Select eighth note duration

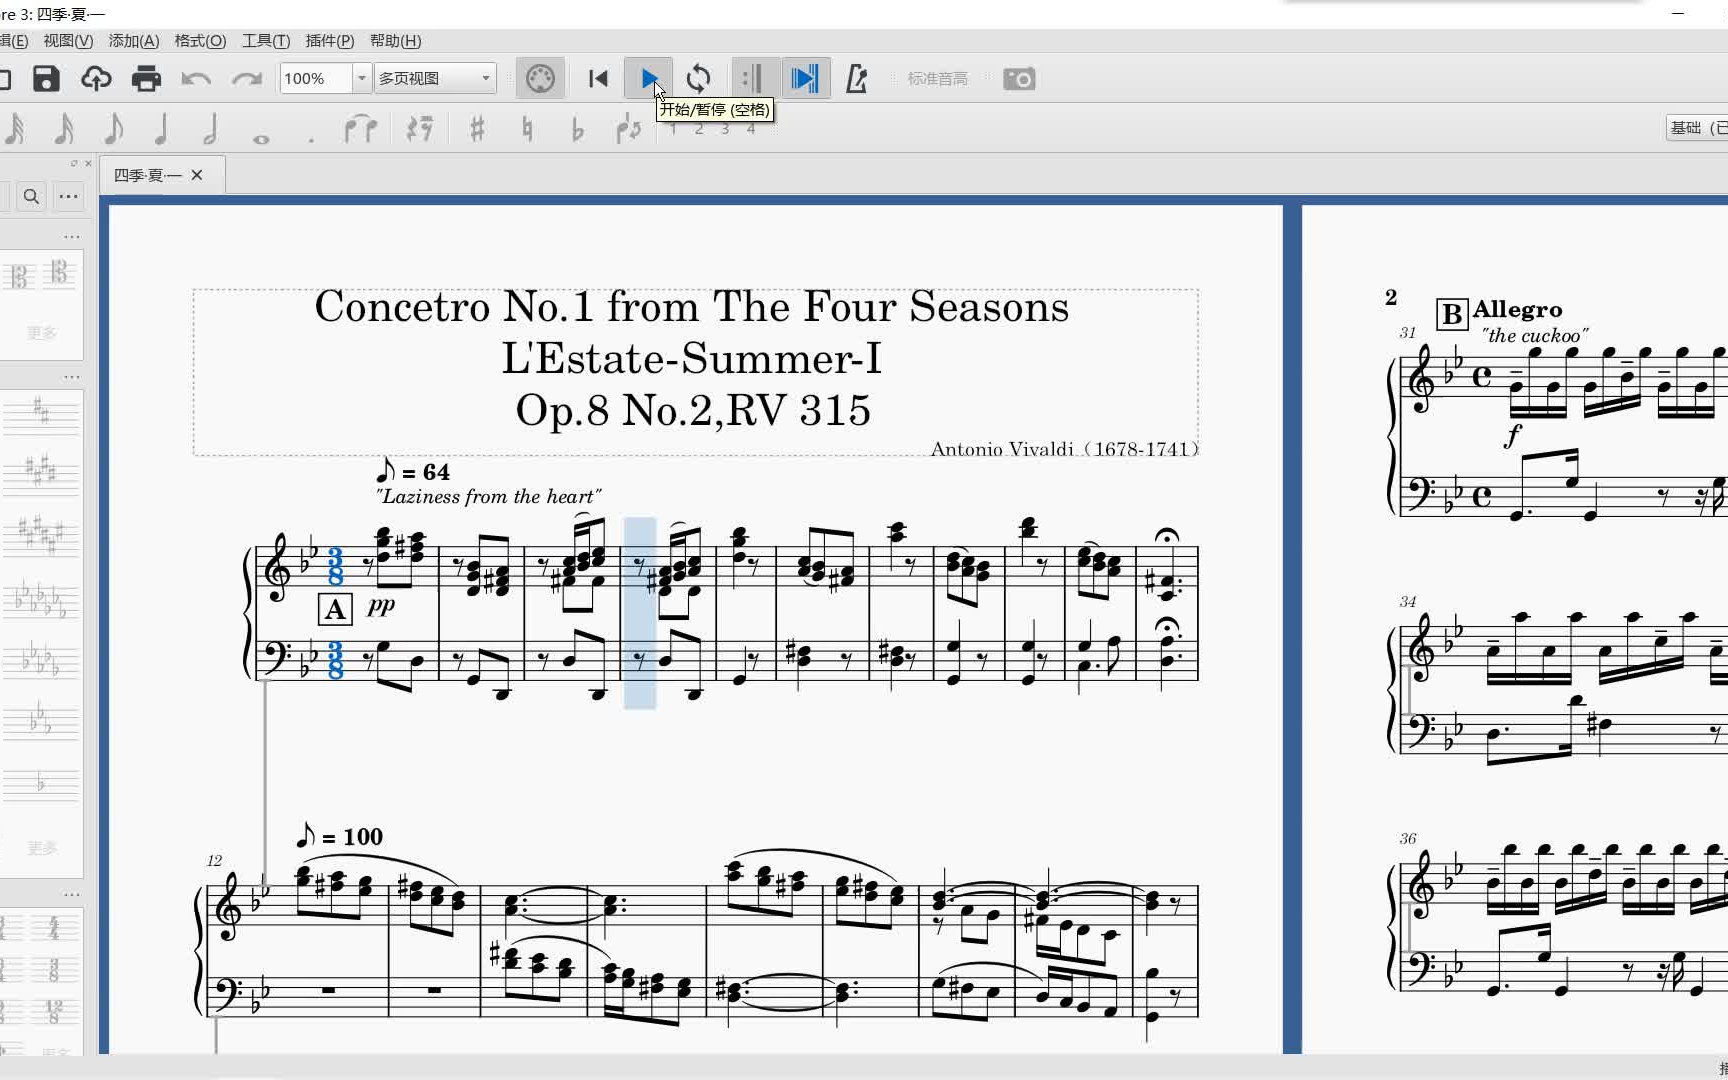point(113,129)
